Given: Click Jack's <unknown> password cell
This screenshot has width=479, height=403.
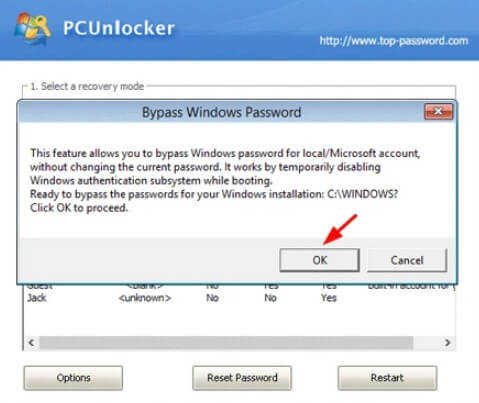Looking at the screenshot, I should (145, 298).
